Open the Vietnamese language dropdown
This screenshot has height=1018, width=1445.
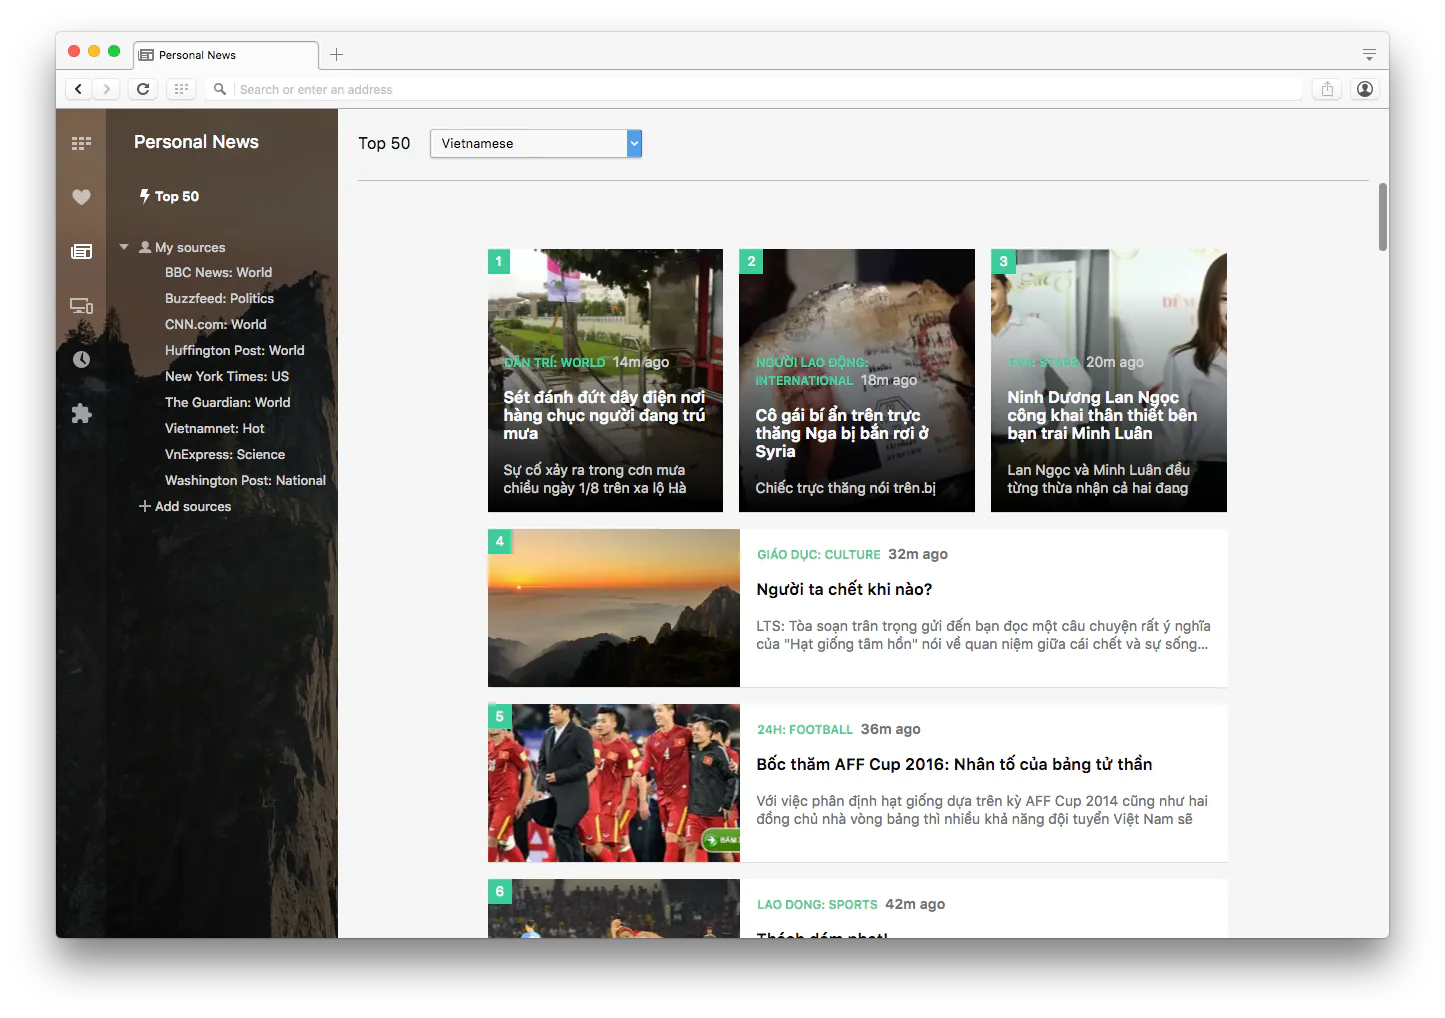point(536,144)
